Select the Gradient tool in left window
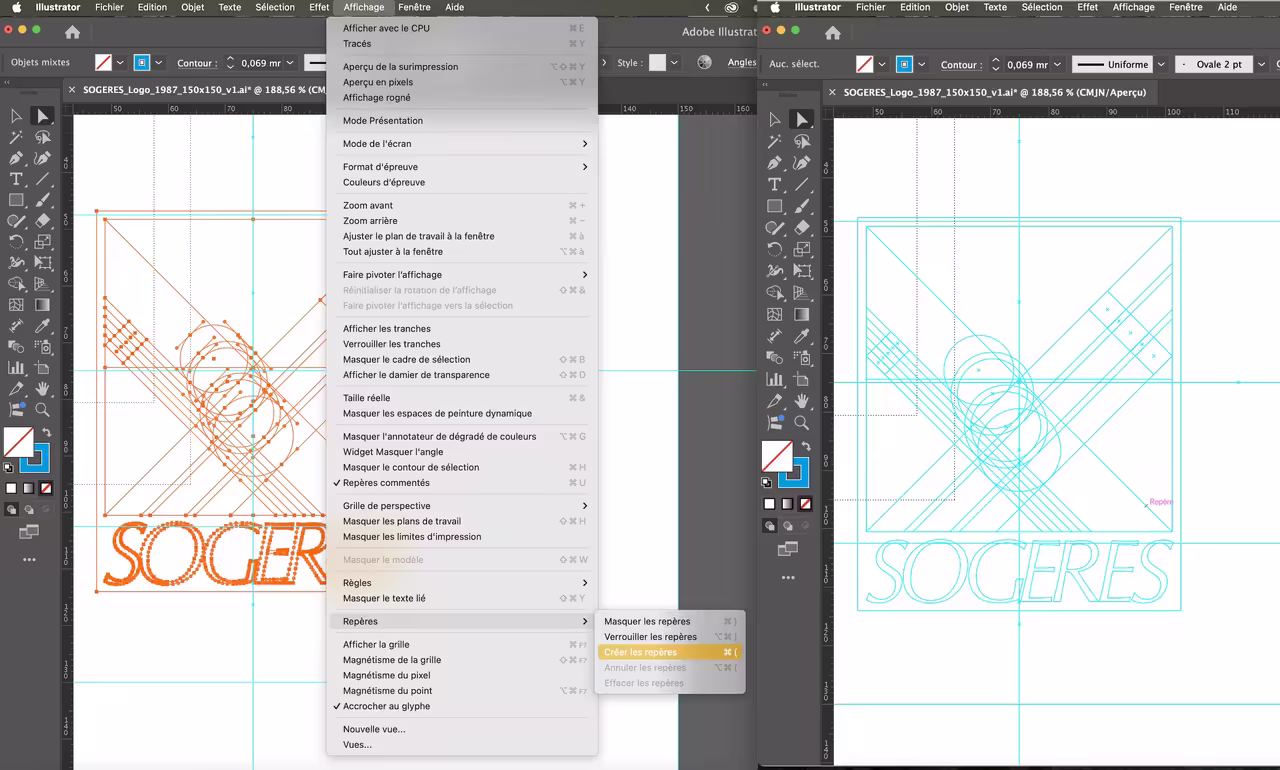The image size is (1280, 770). (x=42, y=305)
